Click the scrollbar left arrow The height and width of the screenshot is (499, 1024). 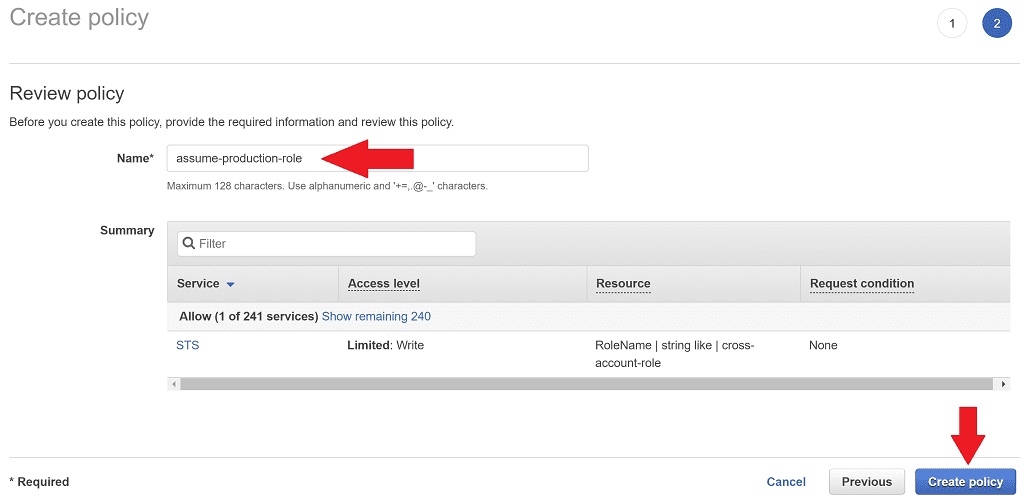pos(174,384)
